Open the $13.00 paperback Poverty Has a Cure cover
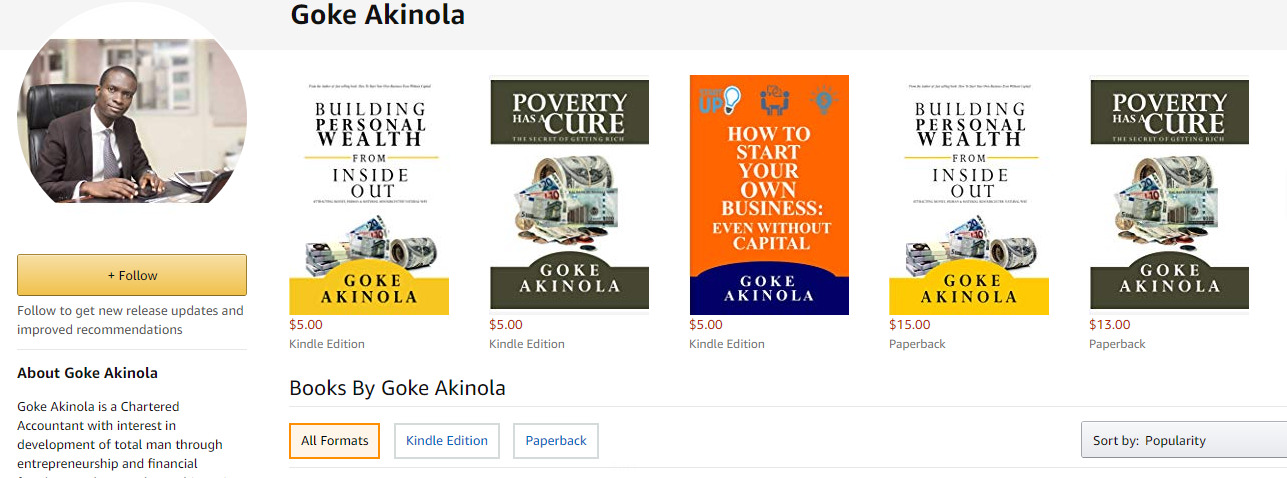The height and width of the screenshot is (478, 1287). coord(1169,195)
